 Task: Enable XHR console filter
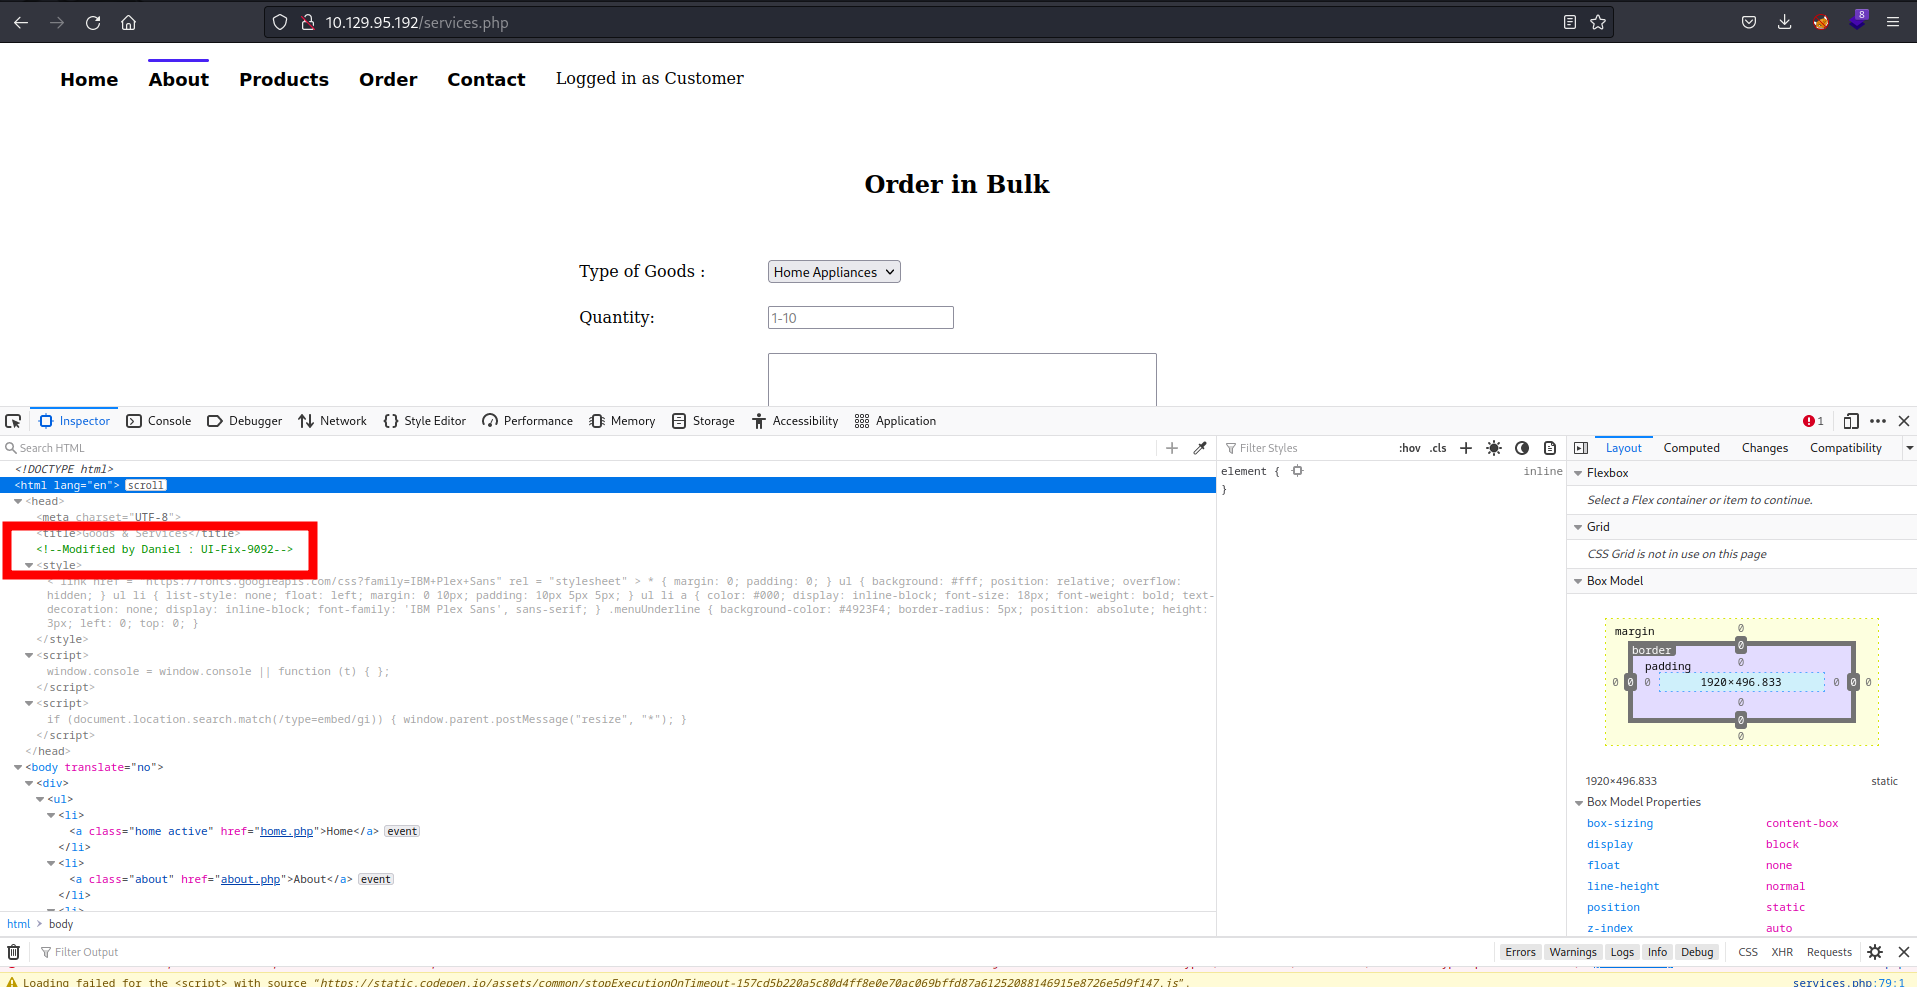pos(1782,952)
